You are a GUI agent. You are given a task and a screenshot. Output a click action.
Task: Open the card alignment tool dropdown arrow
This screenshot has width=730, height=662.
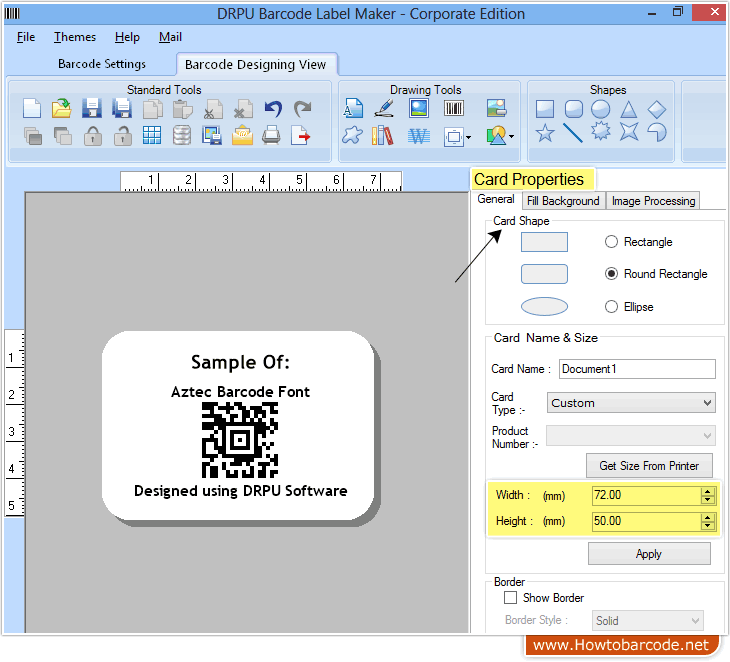click(x=468, y=137)
